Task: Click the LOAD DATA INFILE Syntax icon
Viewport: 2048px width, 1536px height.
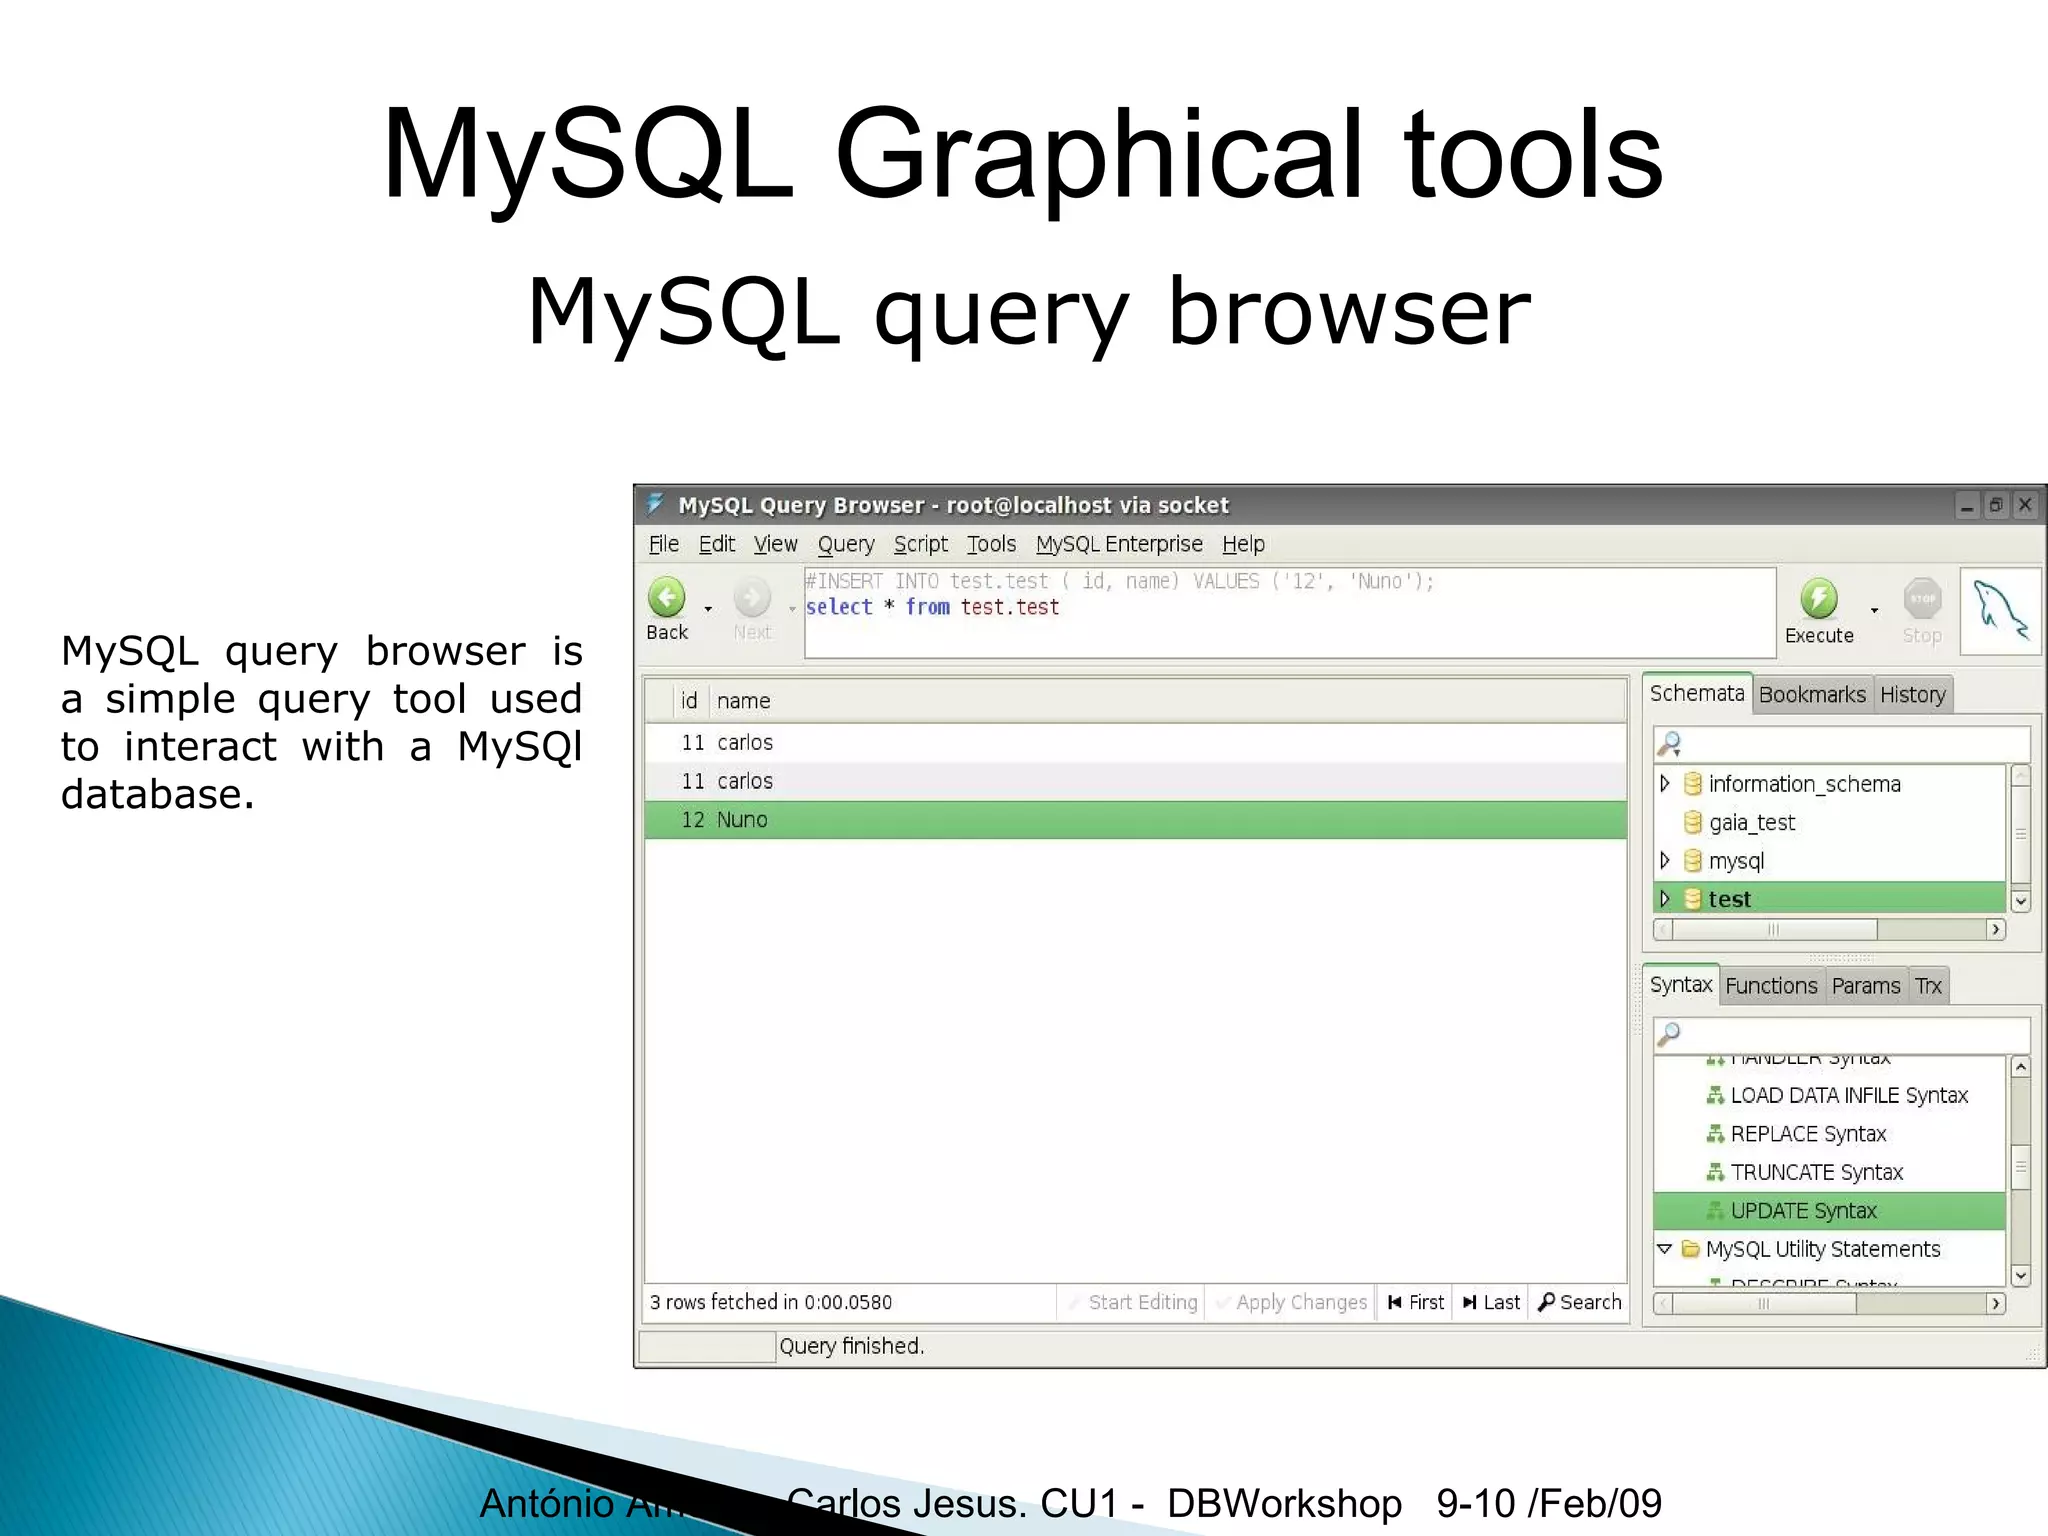Action: point(1715,1095)
